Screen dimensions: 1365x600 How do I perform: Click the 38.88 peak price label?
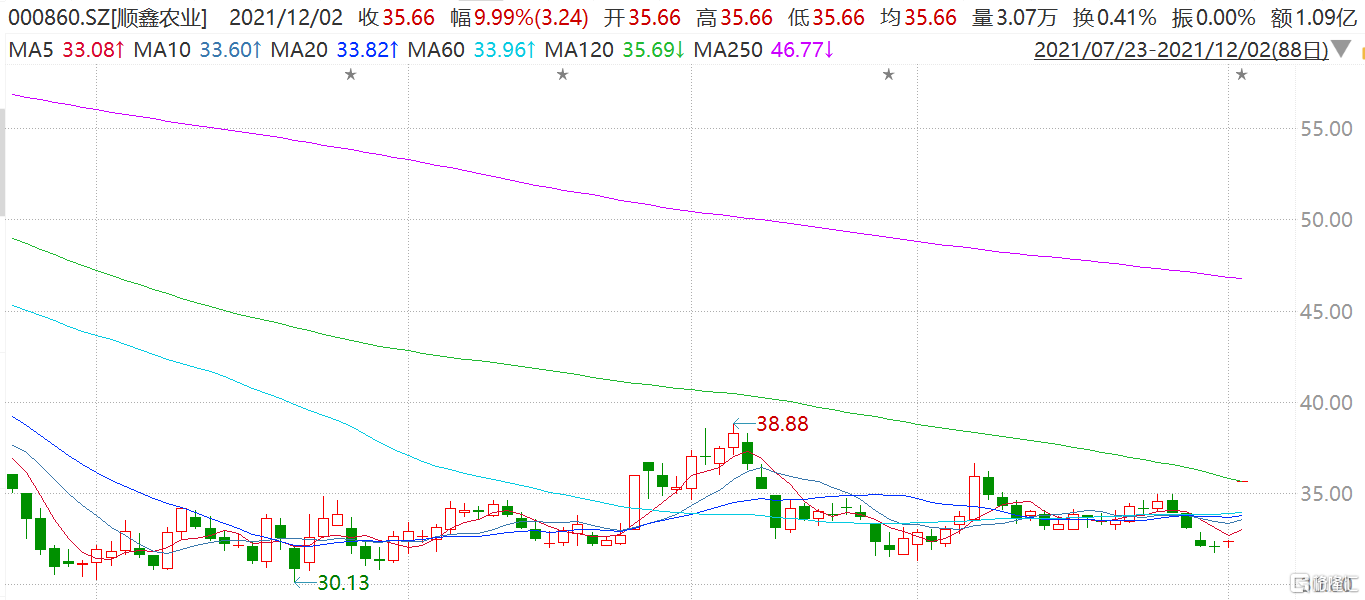(x=782, y=424)
